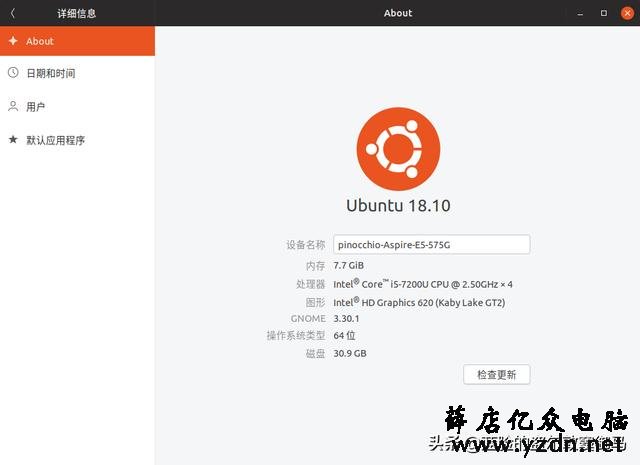Maximize the About window
The width and height of the screenshot is (640, 465).
click(604, 13)
